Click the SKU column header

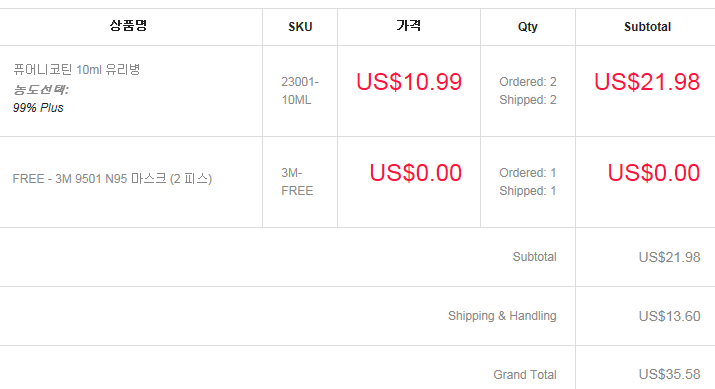tap(300, 27)
